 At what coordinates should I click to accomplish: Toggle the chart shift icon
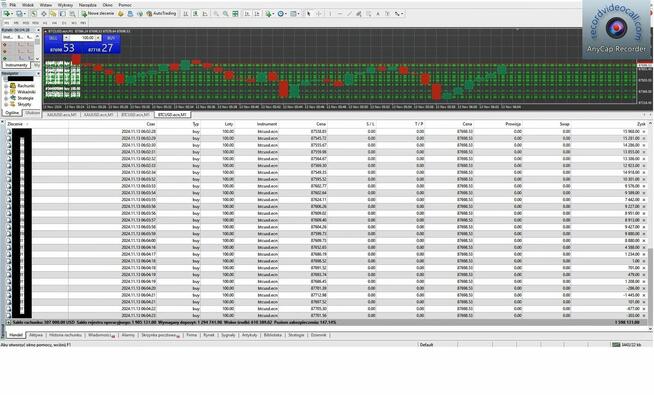pos(257,14)
